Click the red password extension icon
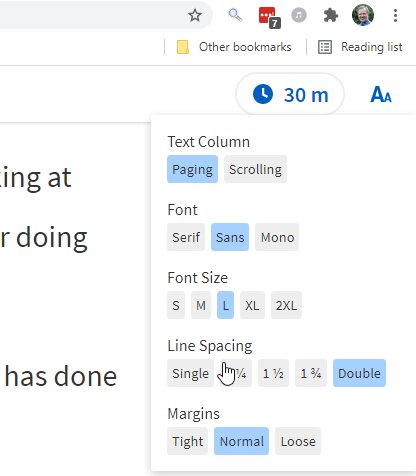Screen dimensions: 416x476 (x=269, y=17)
